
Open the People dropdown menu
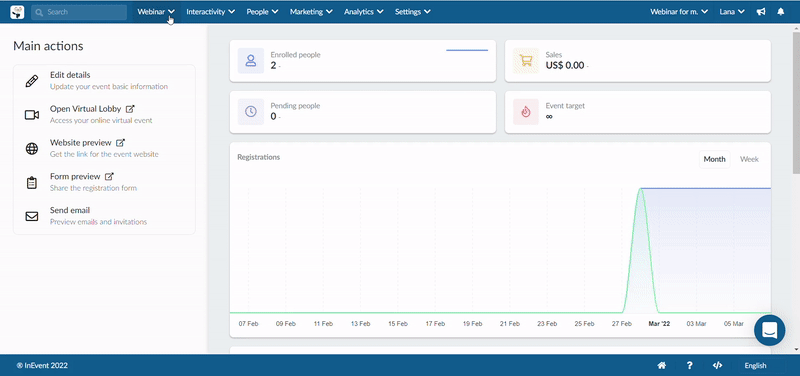click(x=262, y=12)
